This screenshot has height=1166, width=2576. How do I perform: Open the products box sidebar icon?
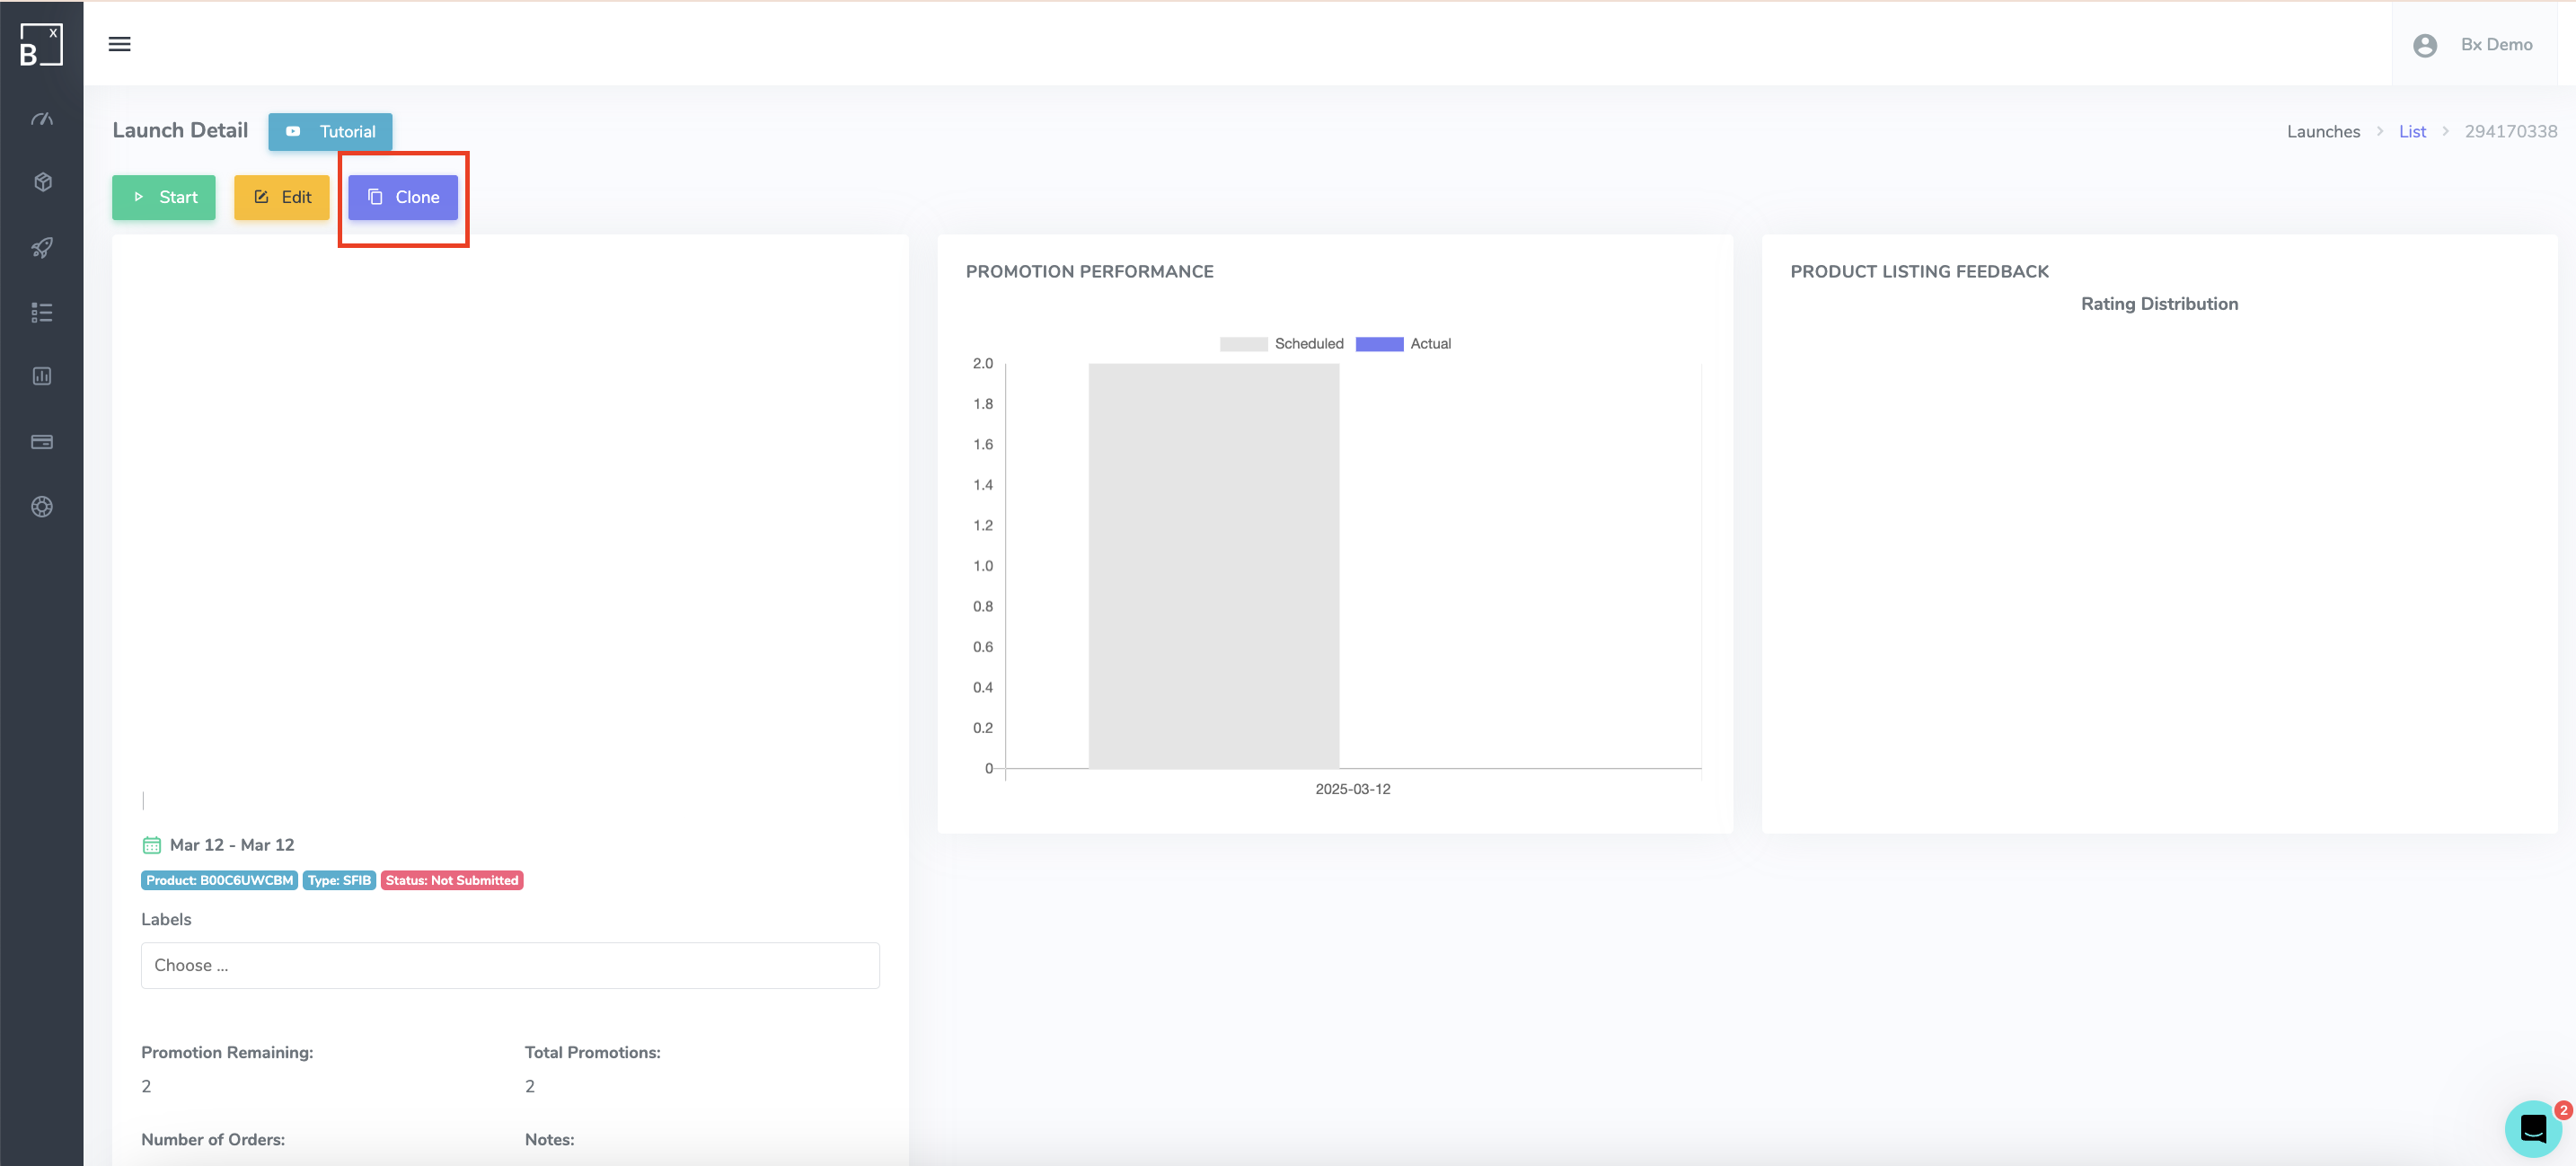[42, 182]
